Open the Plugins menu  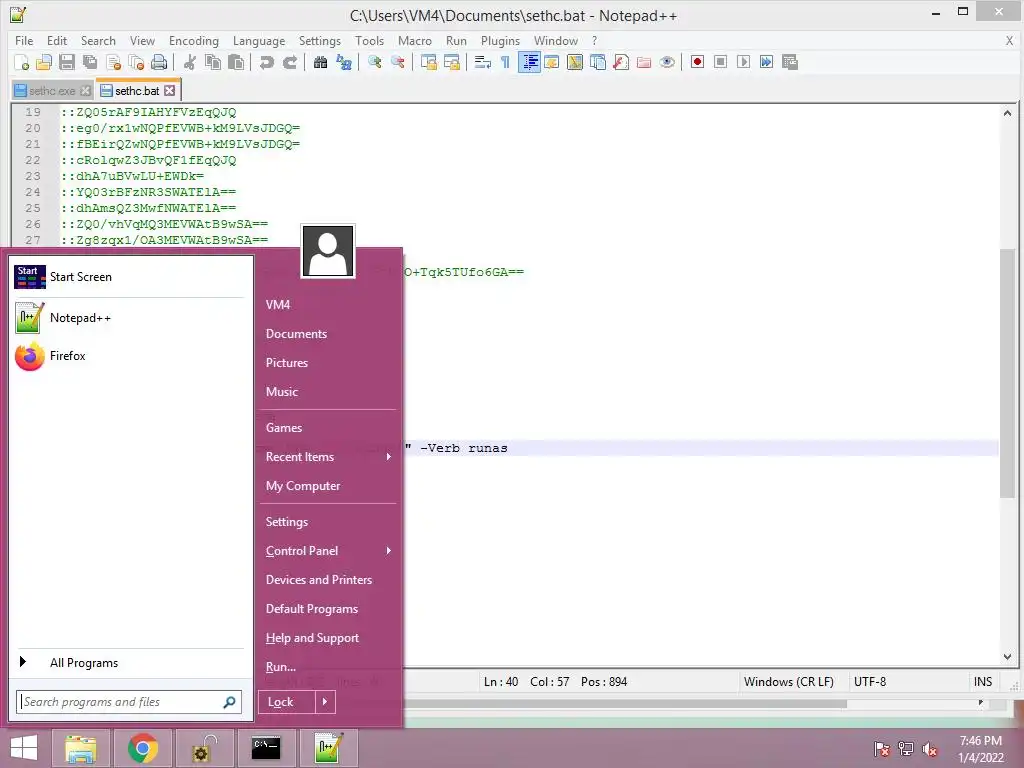(x=500, y=40)
